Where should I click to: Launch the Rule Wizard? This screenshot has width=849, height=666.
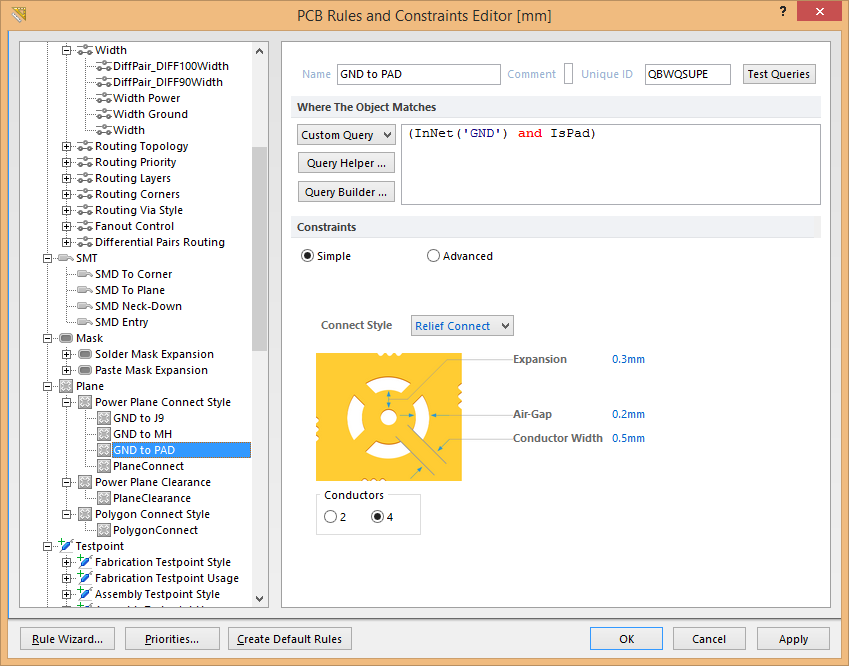68,639
